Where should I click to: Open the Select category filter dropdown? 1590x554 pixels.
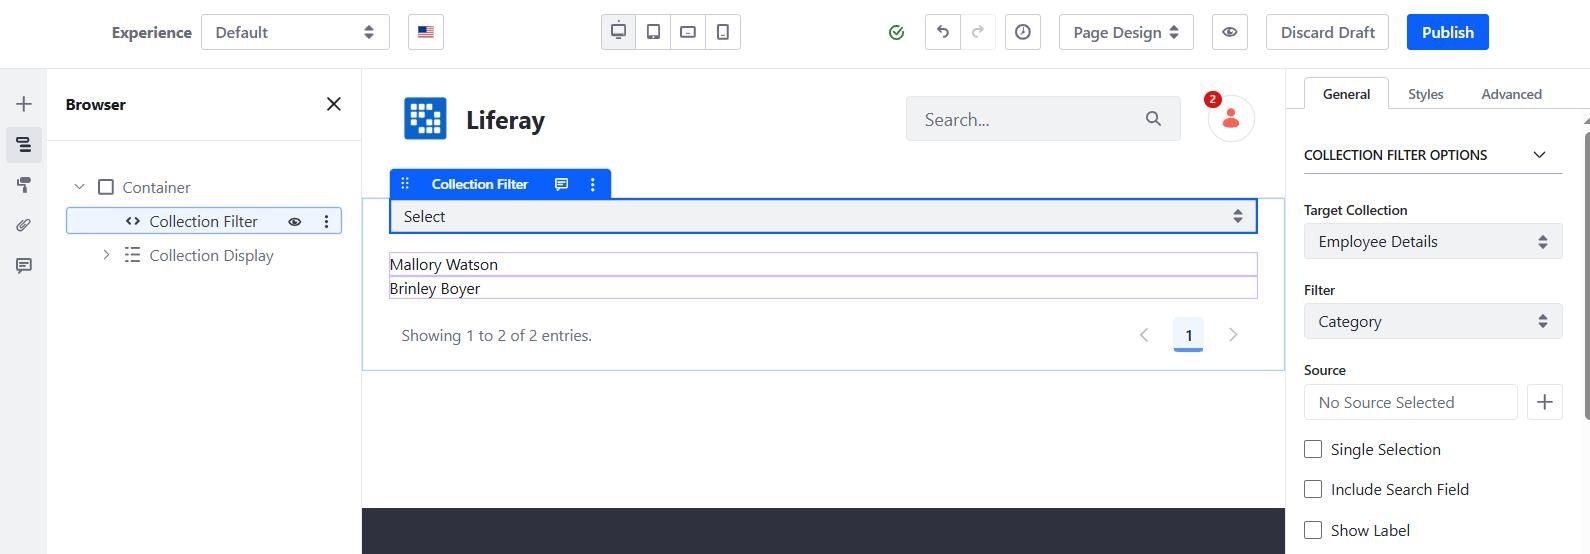coord(823,216)
